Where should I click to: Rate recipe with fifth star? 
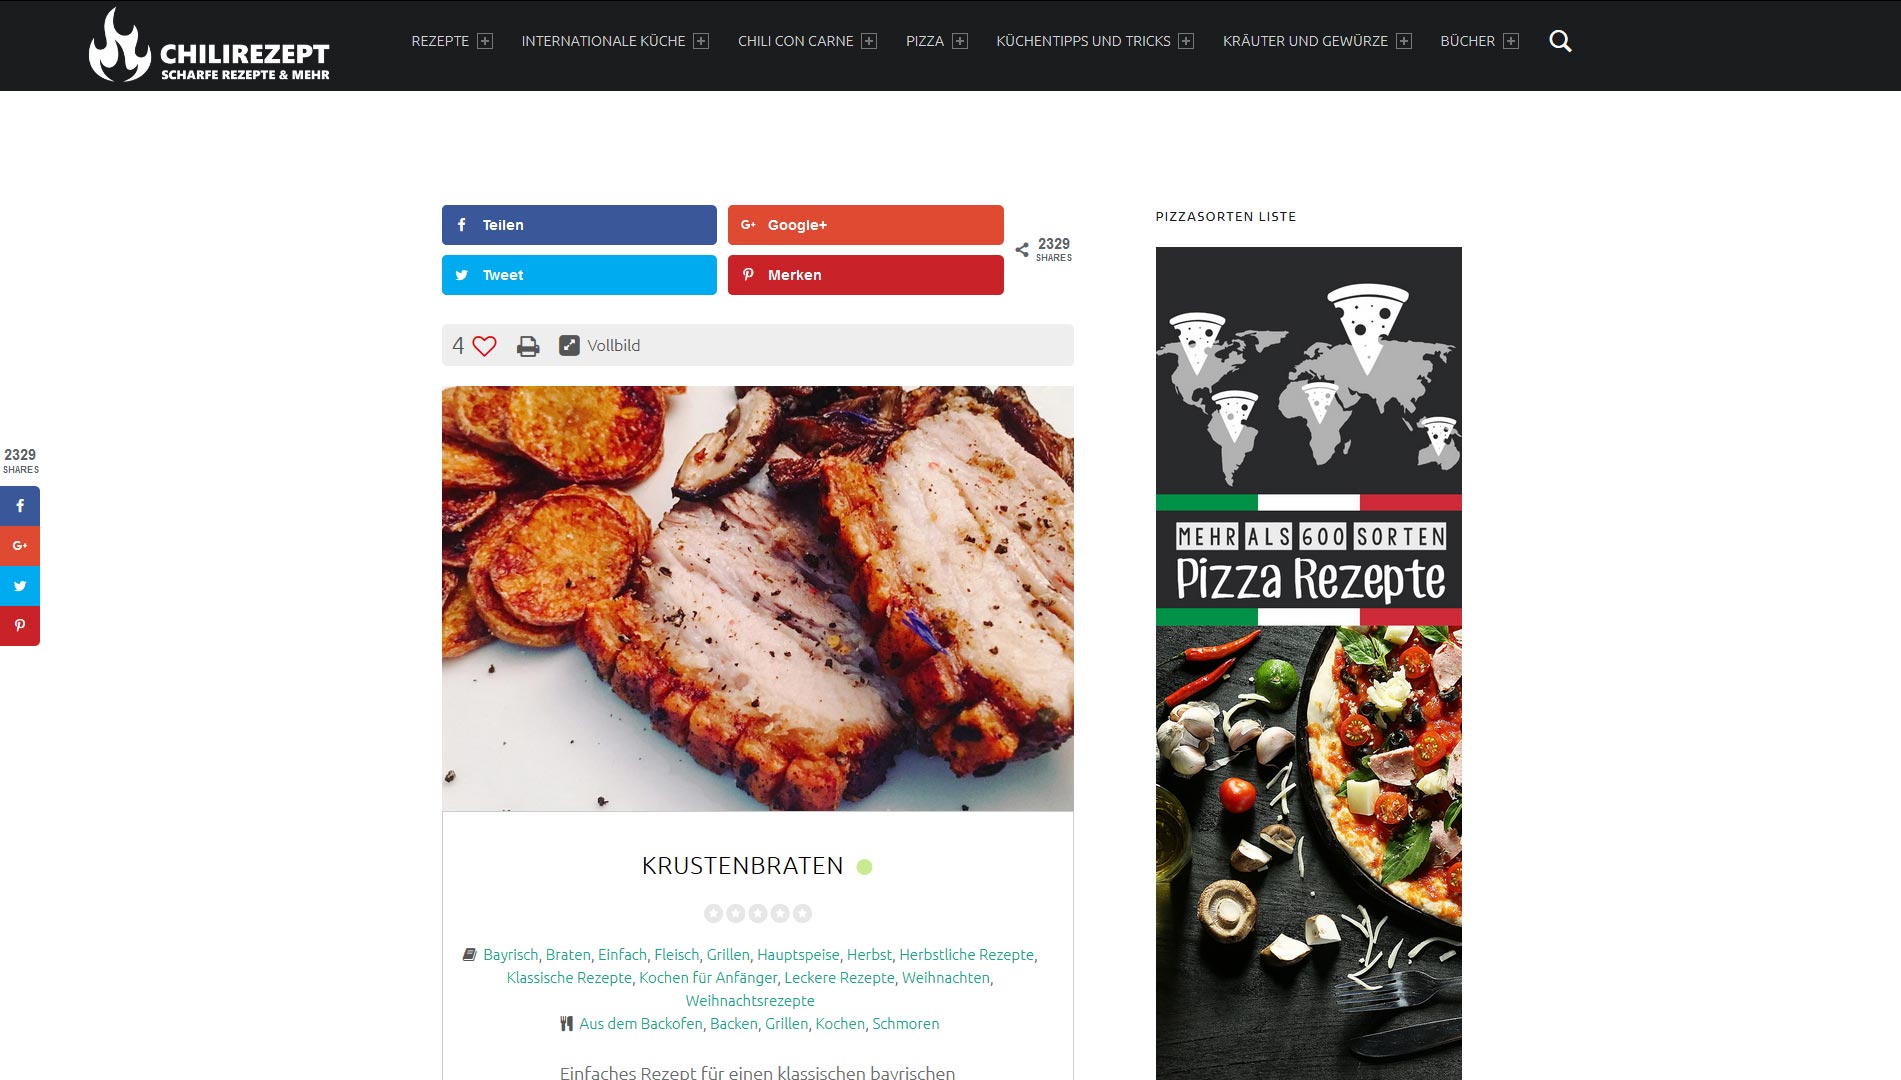[802, 913]
